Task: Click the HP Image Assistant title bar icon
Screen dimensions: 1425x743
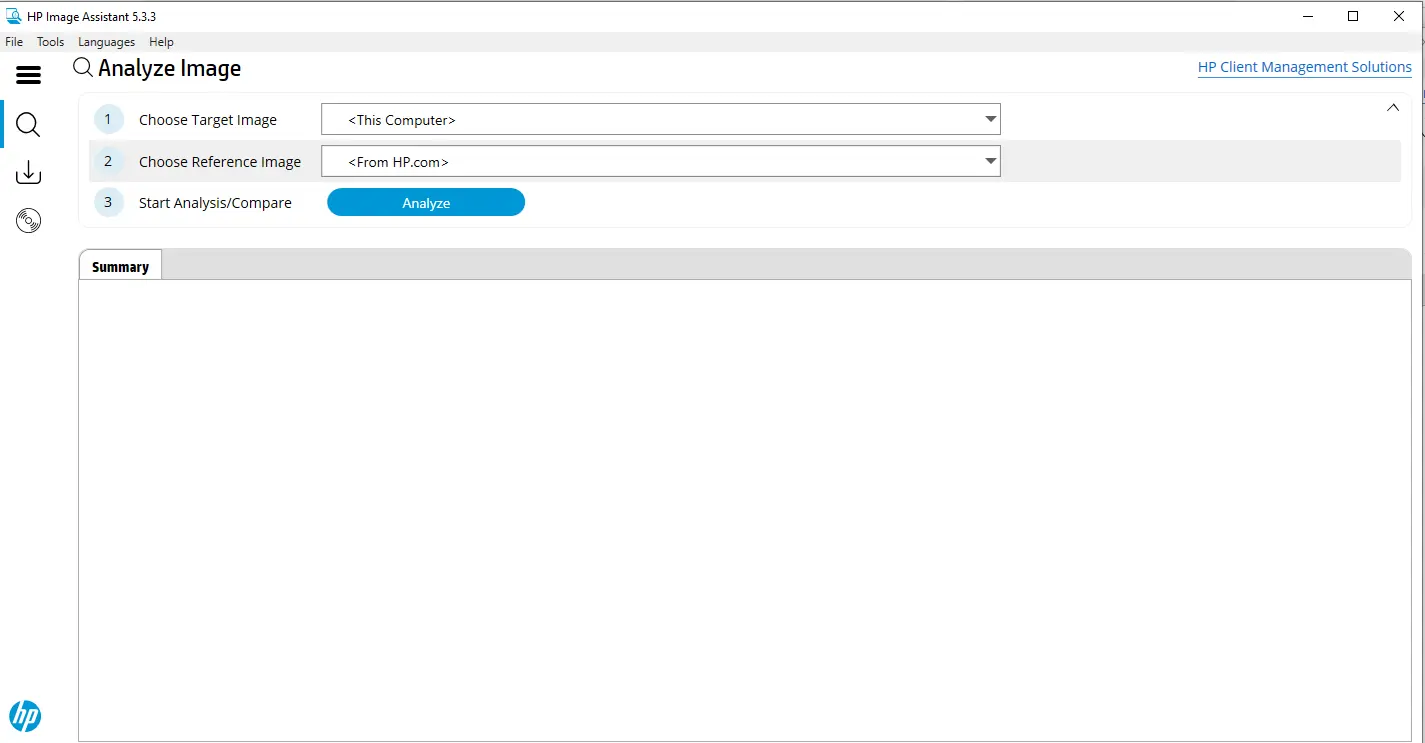Action: (14, 16)
